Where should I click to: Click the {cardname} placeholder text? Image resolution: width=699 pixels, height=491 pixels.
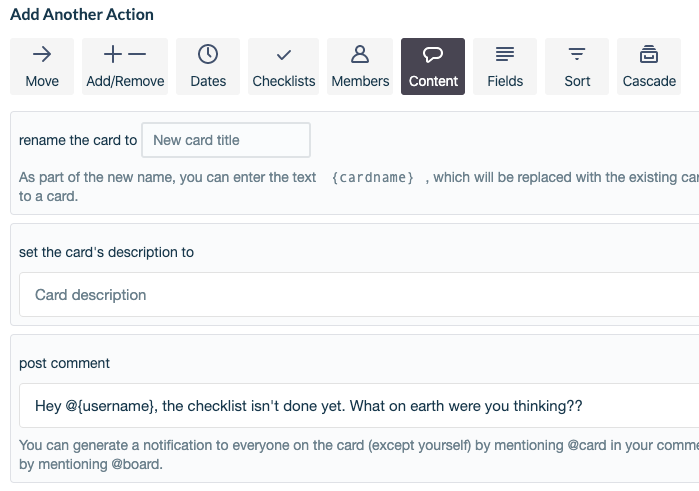click(x=373, y=177)
